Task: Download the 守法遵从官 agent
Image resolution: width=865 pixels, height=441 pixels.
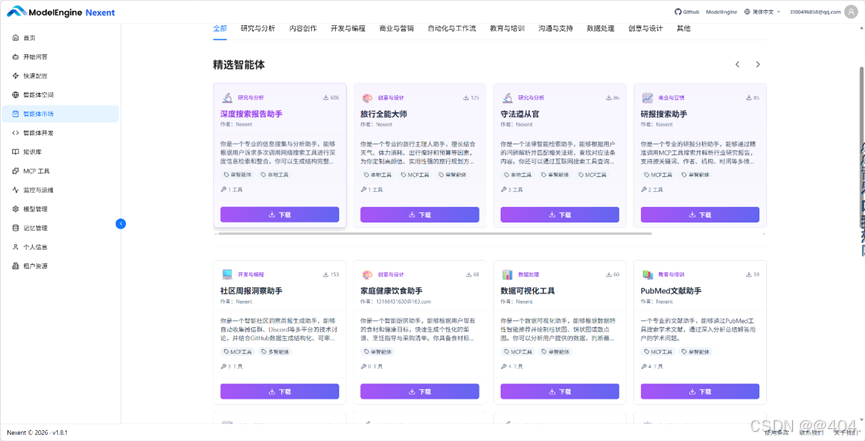Action: click(x=560, y=215)
